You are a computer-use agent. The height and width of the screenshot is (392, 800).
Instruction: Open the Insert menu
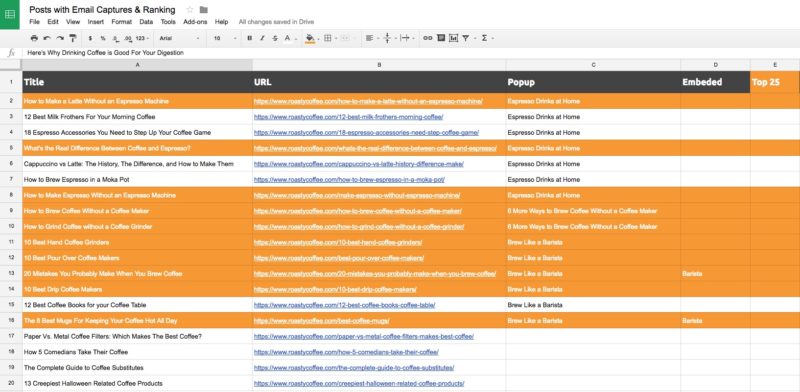(95, 22)
